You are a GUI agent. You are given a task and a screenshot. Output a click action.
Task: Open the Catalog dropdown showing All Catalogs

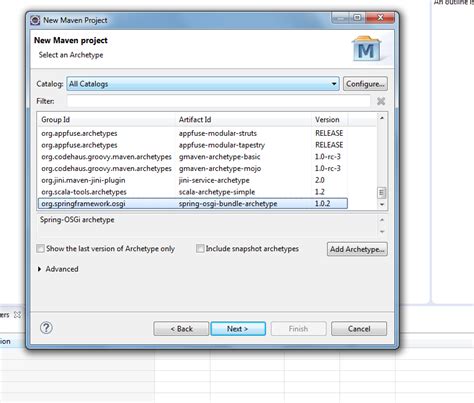tap(203, 84)
